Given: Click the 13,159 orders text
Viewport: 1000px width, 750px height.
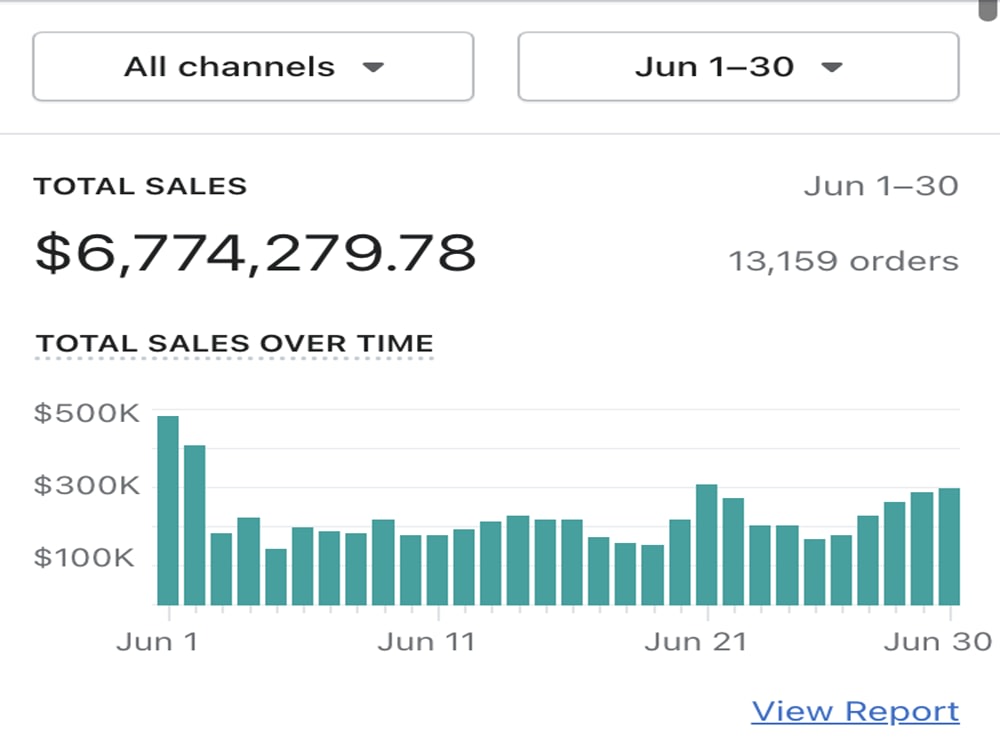Looking at the screenshot, I should [x=844, y=261].
